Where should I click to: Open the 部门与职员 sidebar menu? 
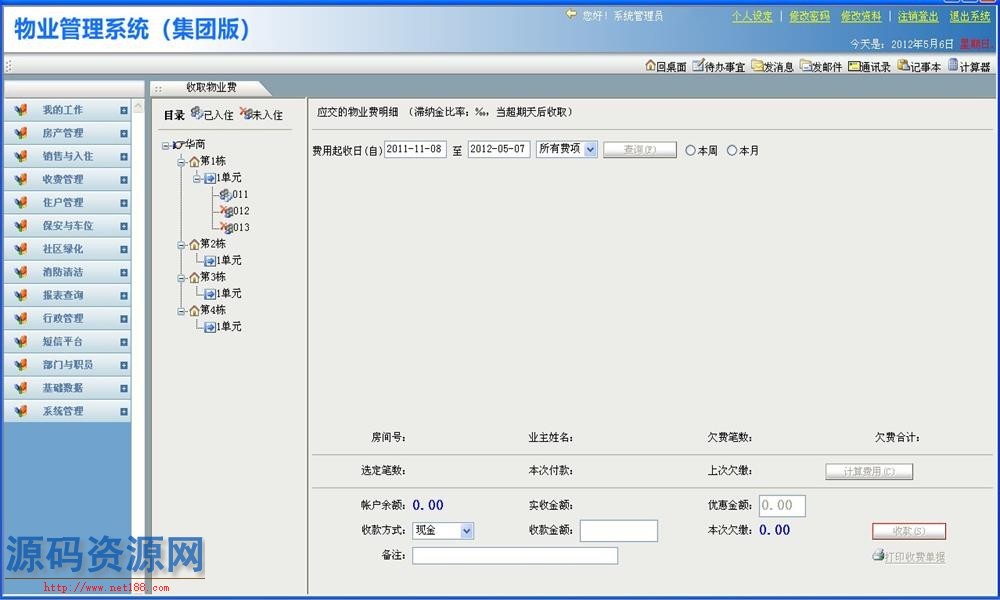coord(68,365)
